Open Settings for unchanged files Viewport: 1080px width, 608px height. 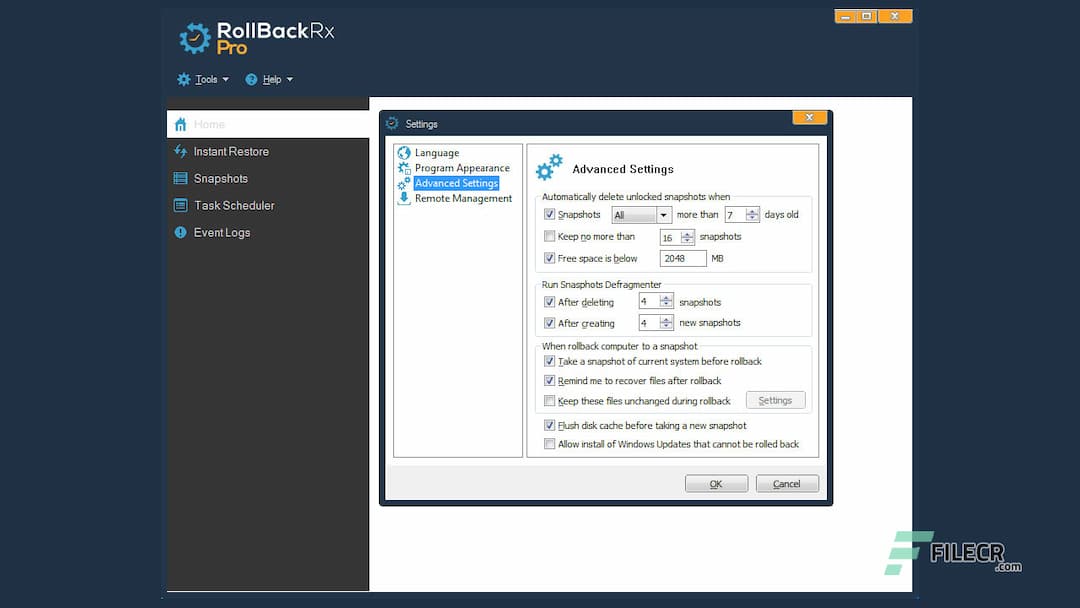775,399
